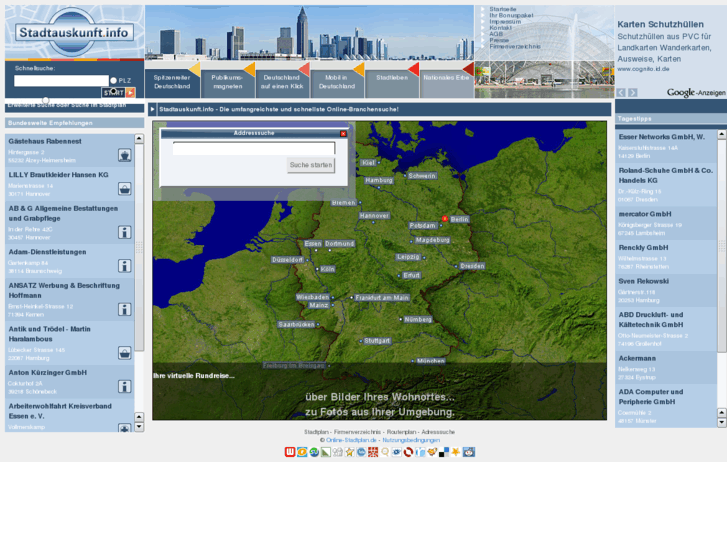
Task: Click the red Mister Wong bookmark icon
Action: 290,452
